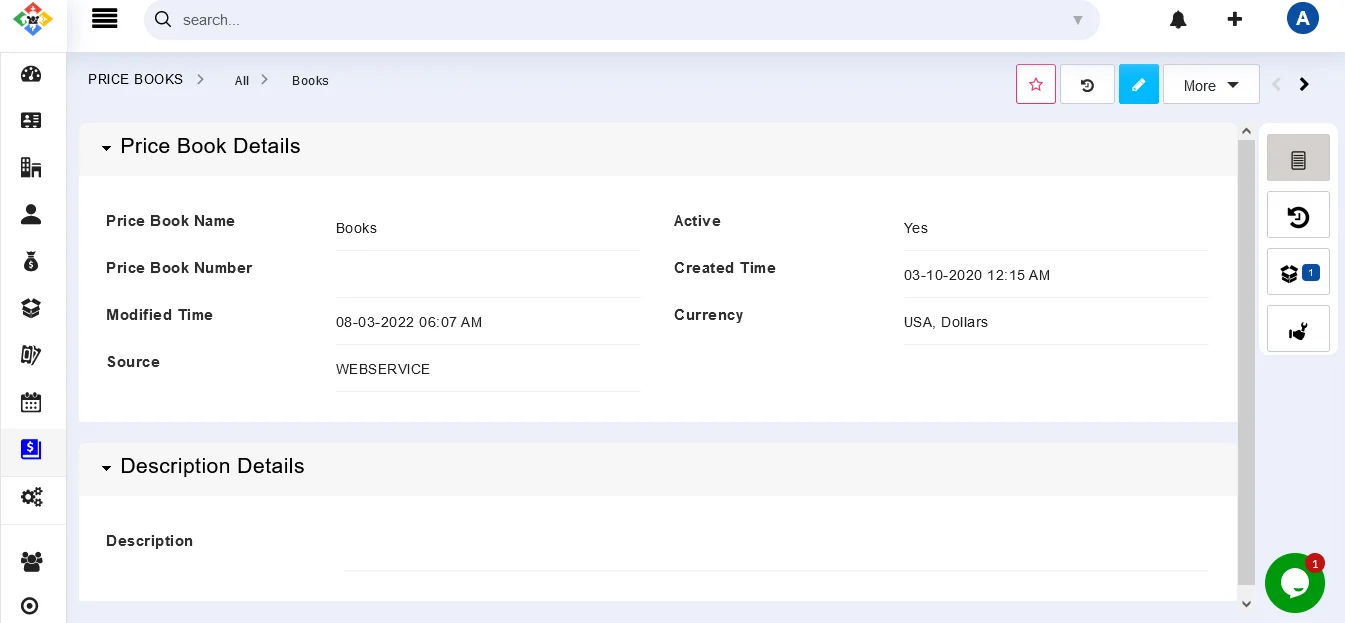1345x623 pixels.
Task: Toggle the hamburger navigation menu
Action: pyautogui.click(x=105, y=18)
